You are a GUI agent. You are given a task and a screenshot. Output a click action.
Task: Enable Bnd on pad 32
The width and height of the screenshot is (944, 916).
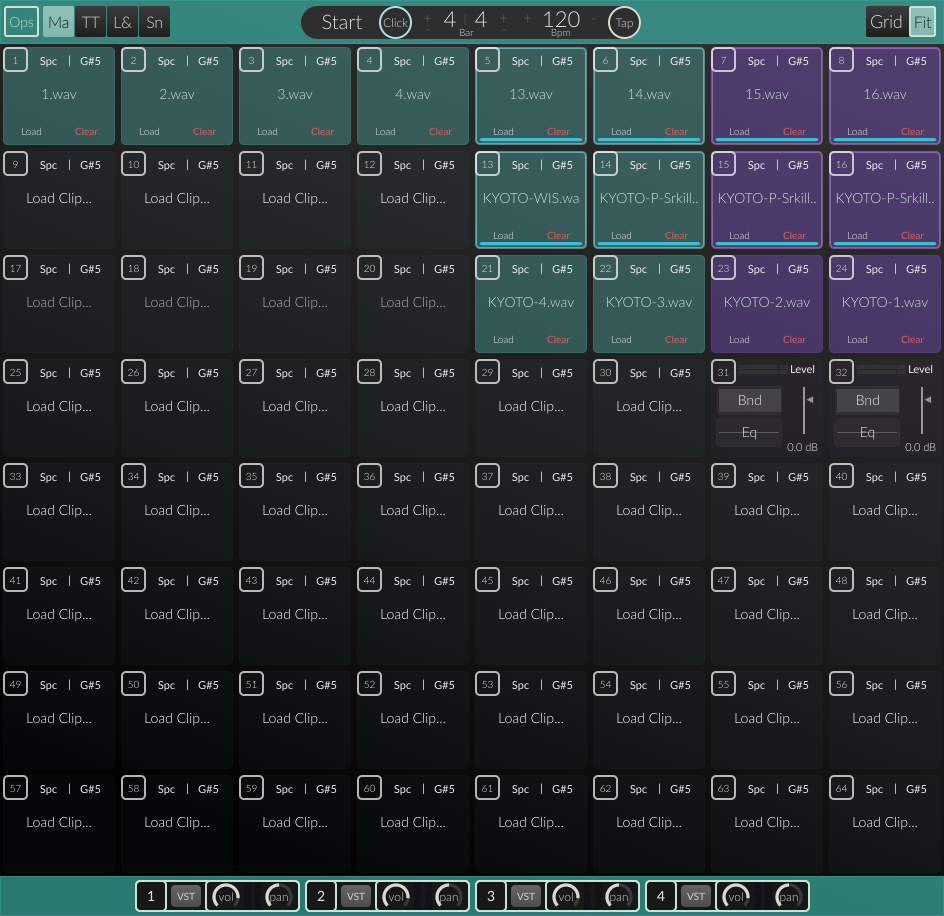pos(867,400)
